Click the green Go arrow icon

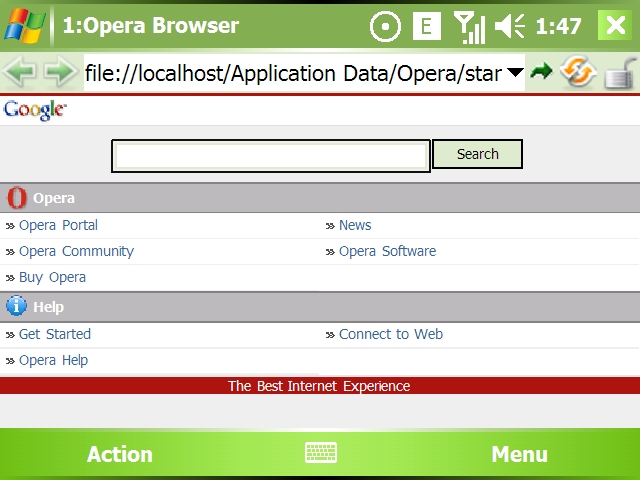(x=541, y=72)
